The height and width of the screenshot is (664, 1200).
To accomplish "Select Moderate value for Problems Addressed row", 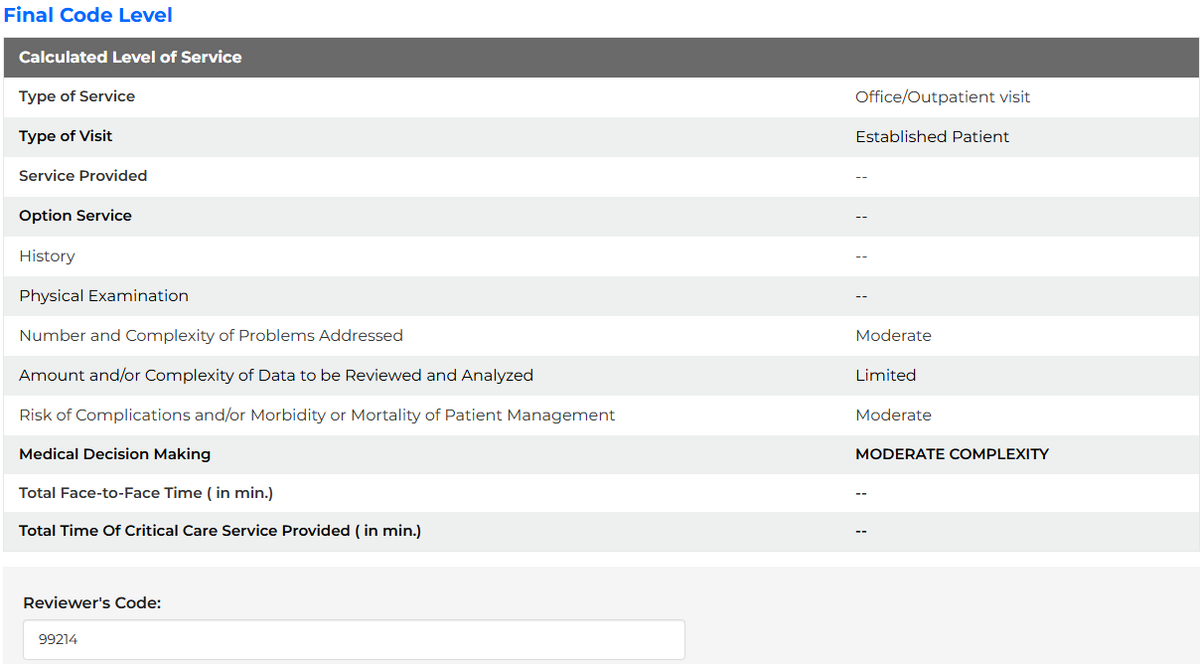I will 893,336.
